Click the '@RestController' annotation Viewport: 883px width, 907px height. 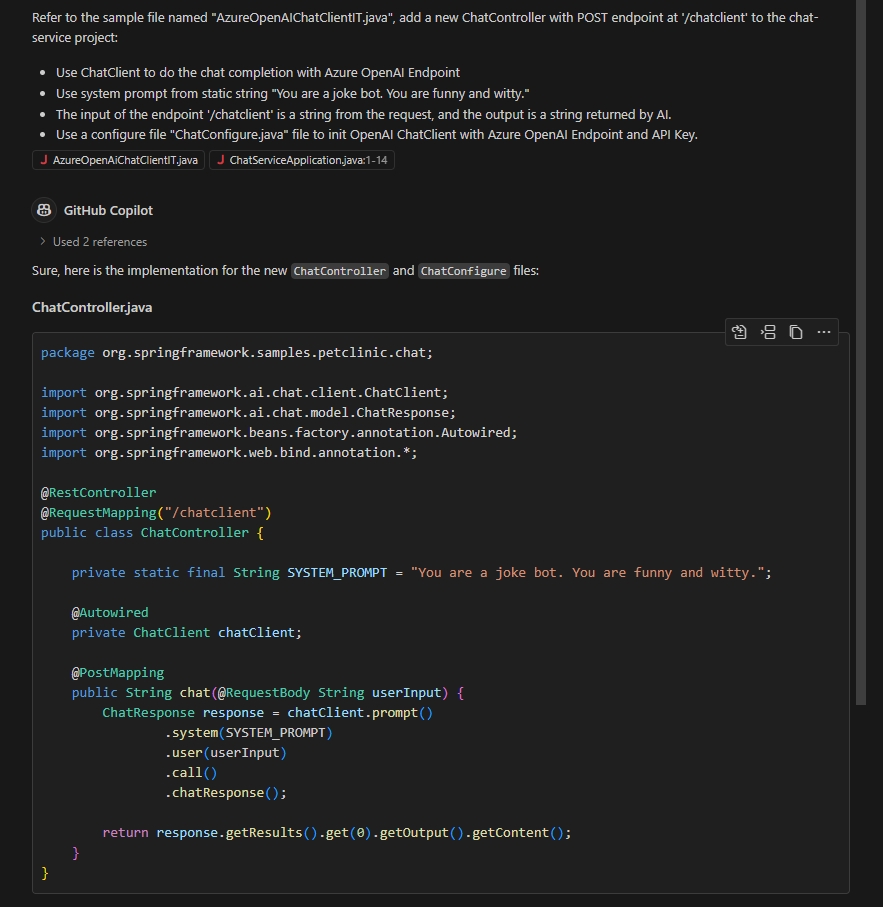click(98, 492)
